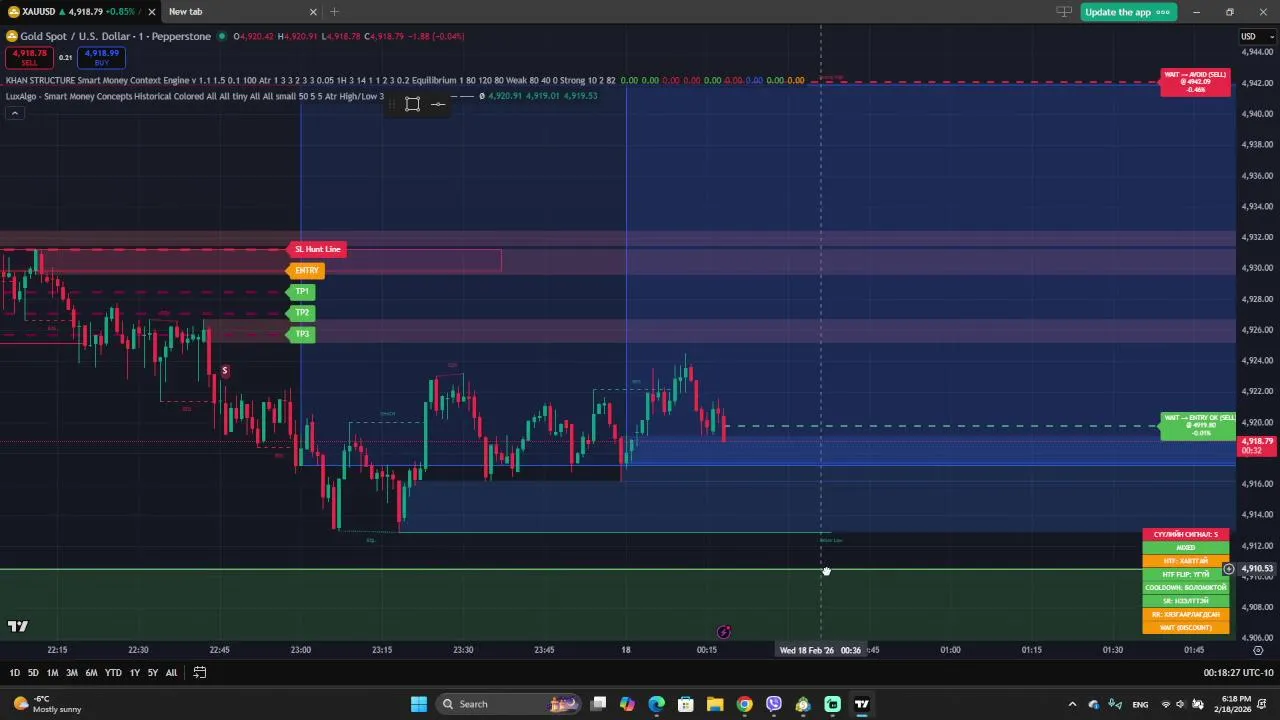
Task: Select the 5D time range
Action: 33,673
